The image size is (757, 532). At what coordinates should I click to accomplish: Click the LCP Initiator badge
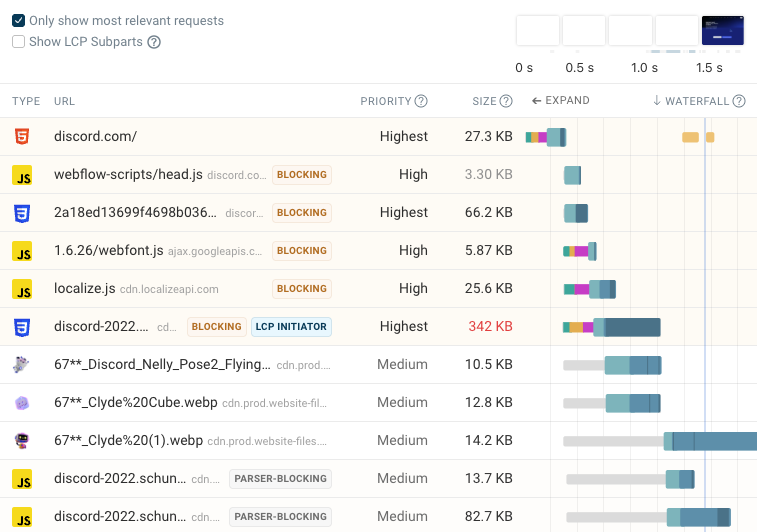(x=291, y=327)
